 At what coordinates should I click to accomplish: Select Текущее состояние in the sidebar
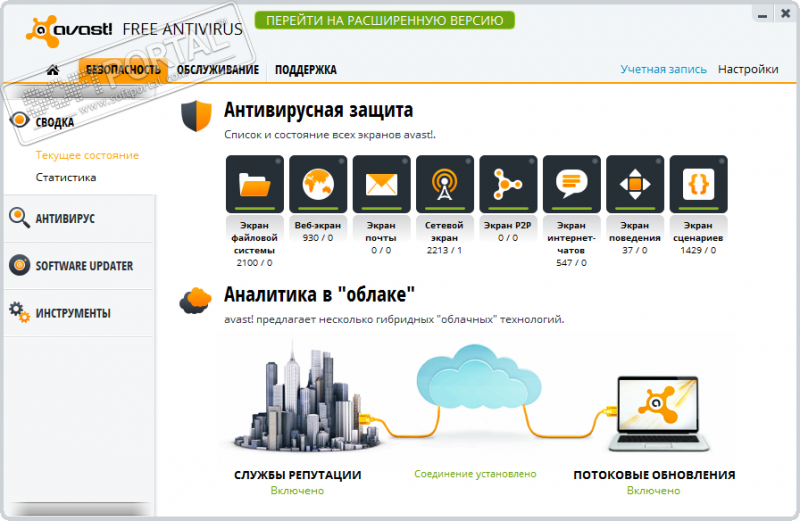[87, 155]
